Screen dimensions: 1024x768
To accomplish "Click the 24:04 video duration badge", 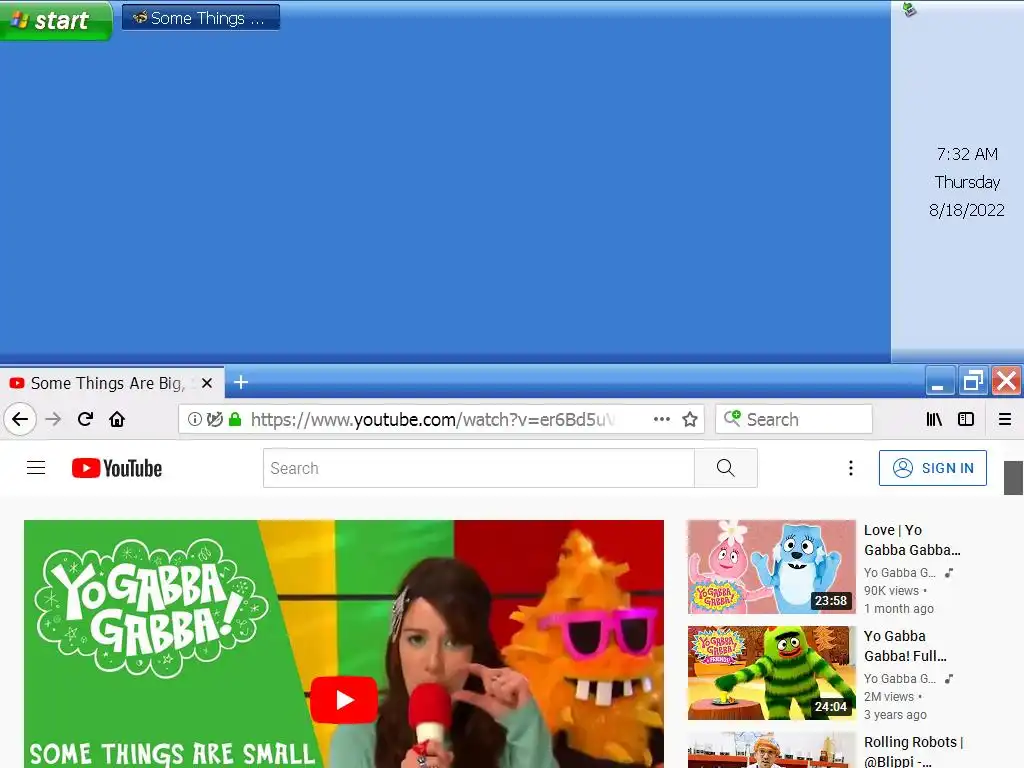I will coord(830,706).
